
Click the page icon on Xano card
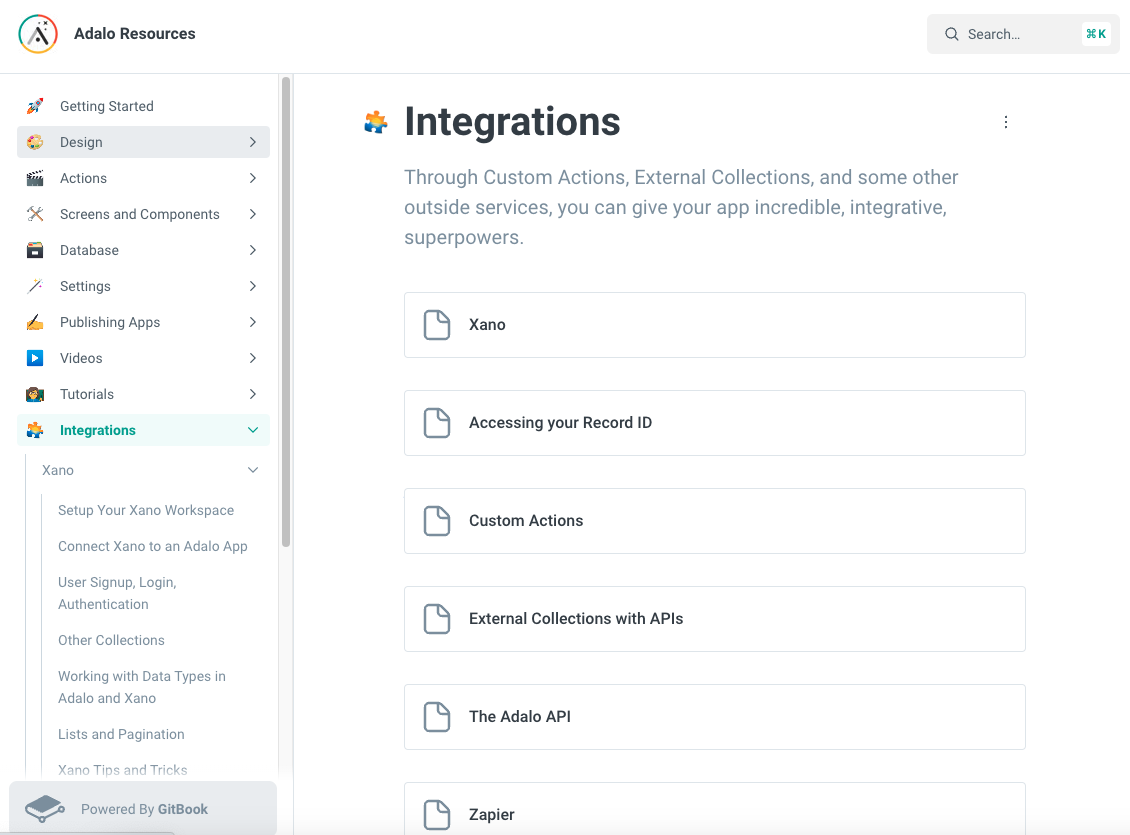coord(437,325)
